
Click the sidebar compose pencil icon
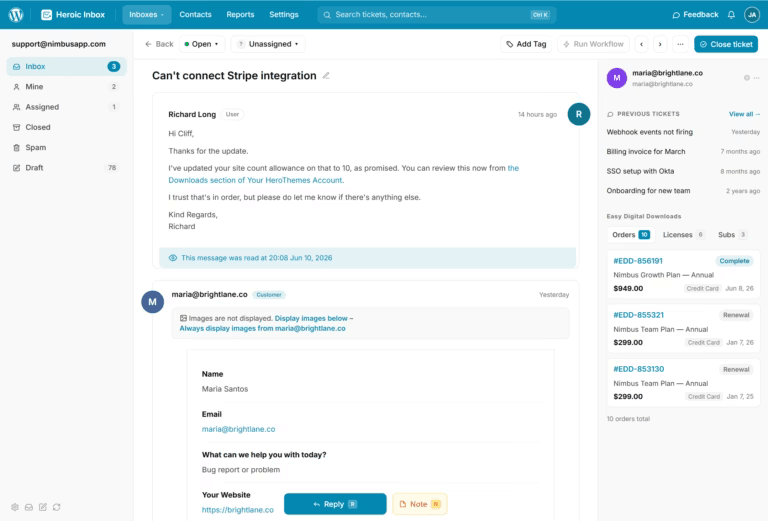[x=43, y=507]
